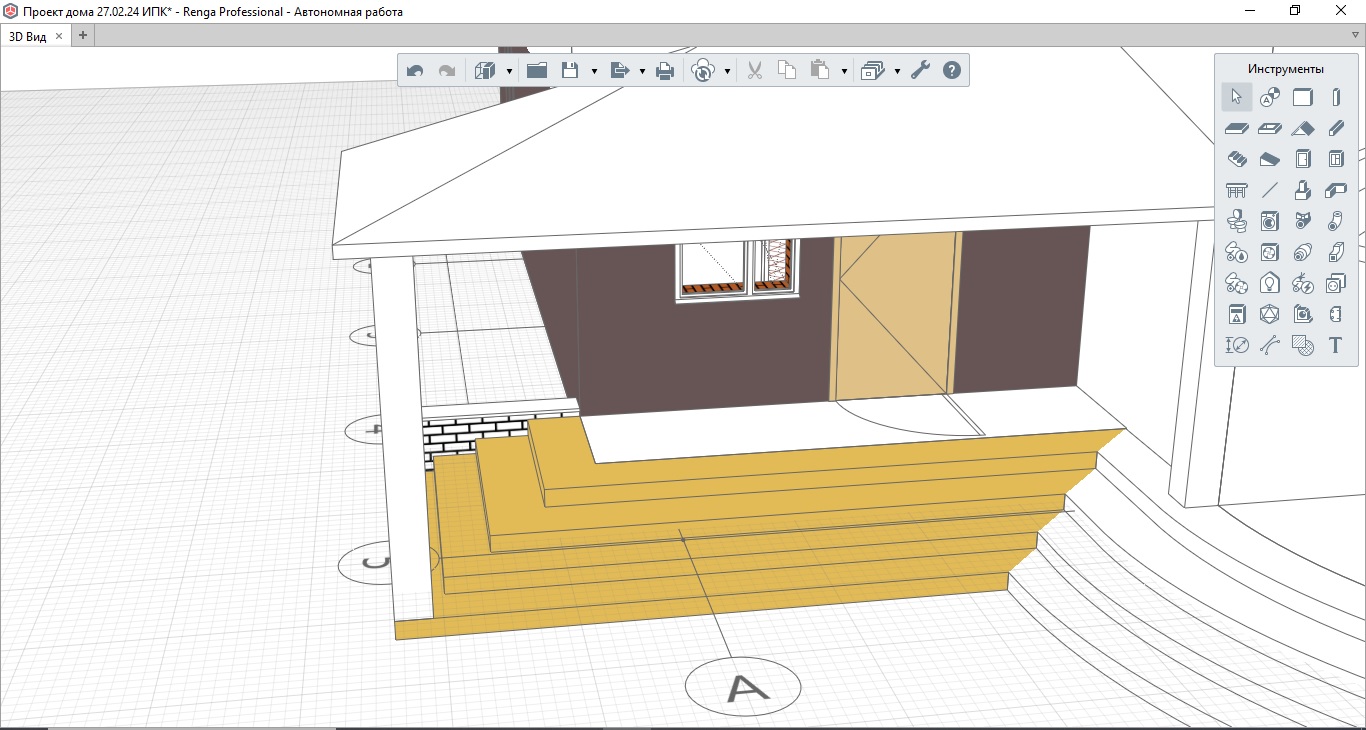Activate the Window tool
The height and width of the screenshot is (730, 1366).
tap(1335, 159)
